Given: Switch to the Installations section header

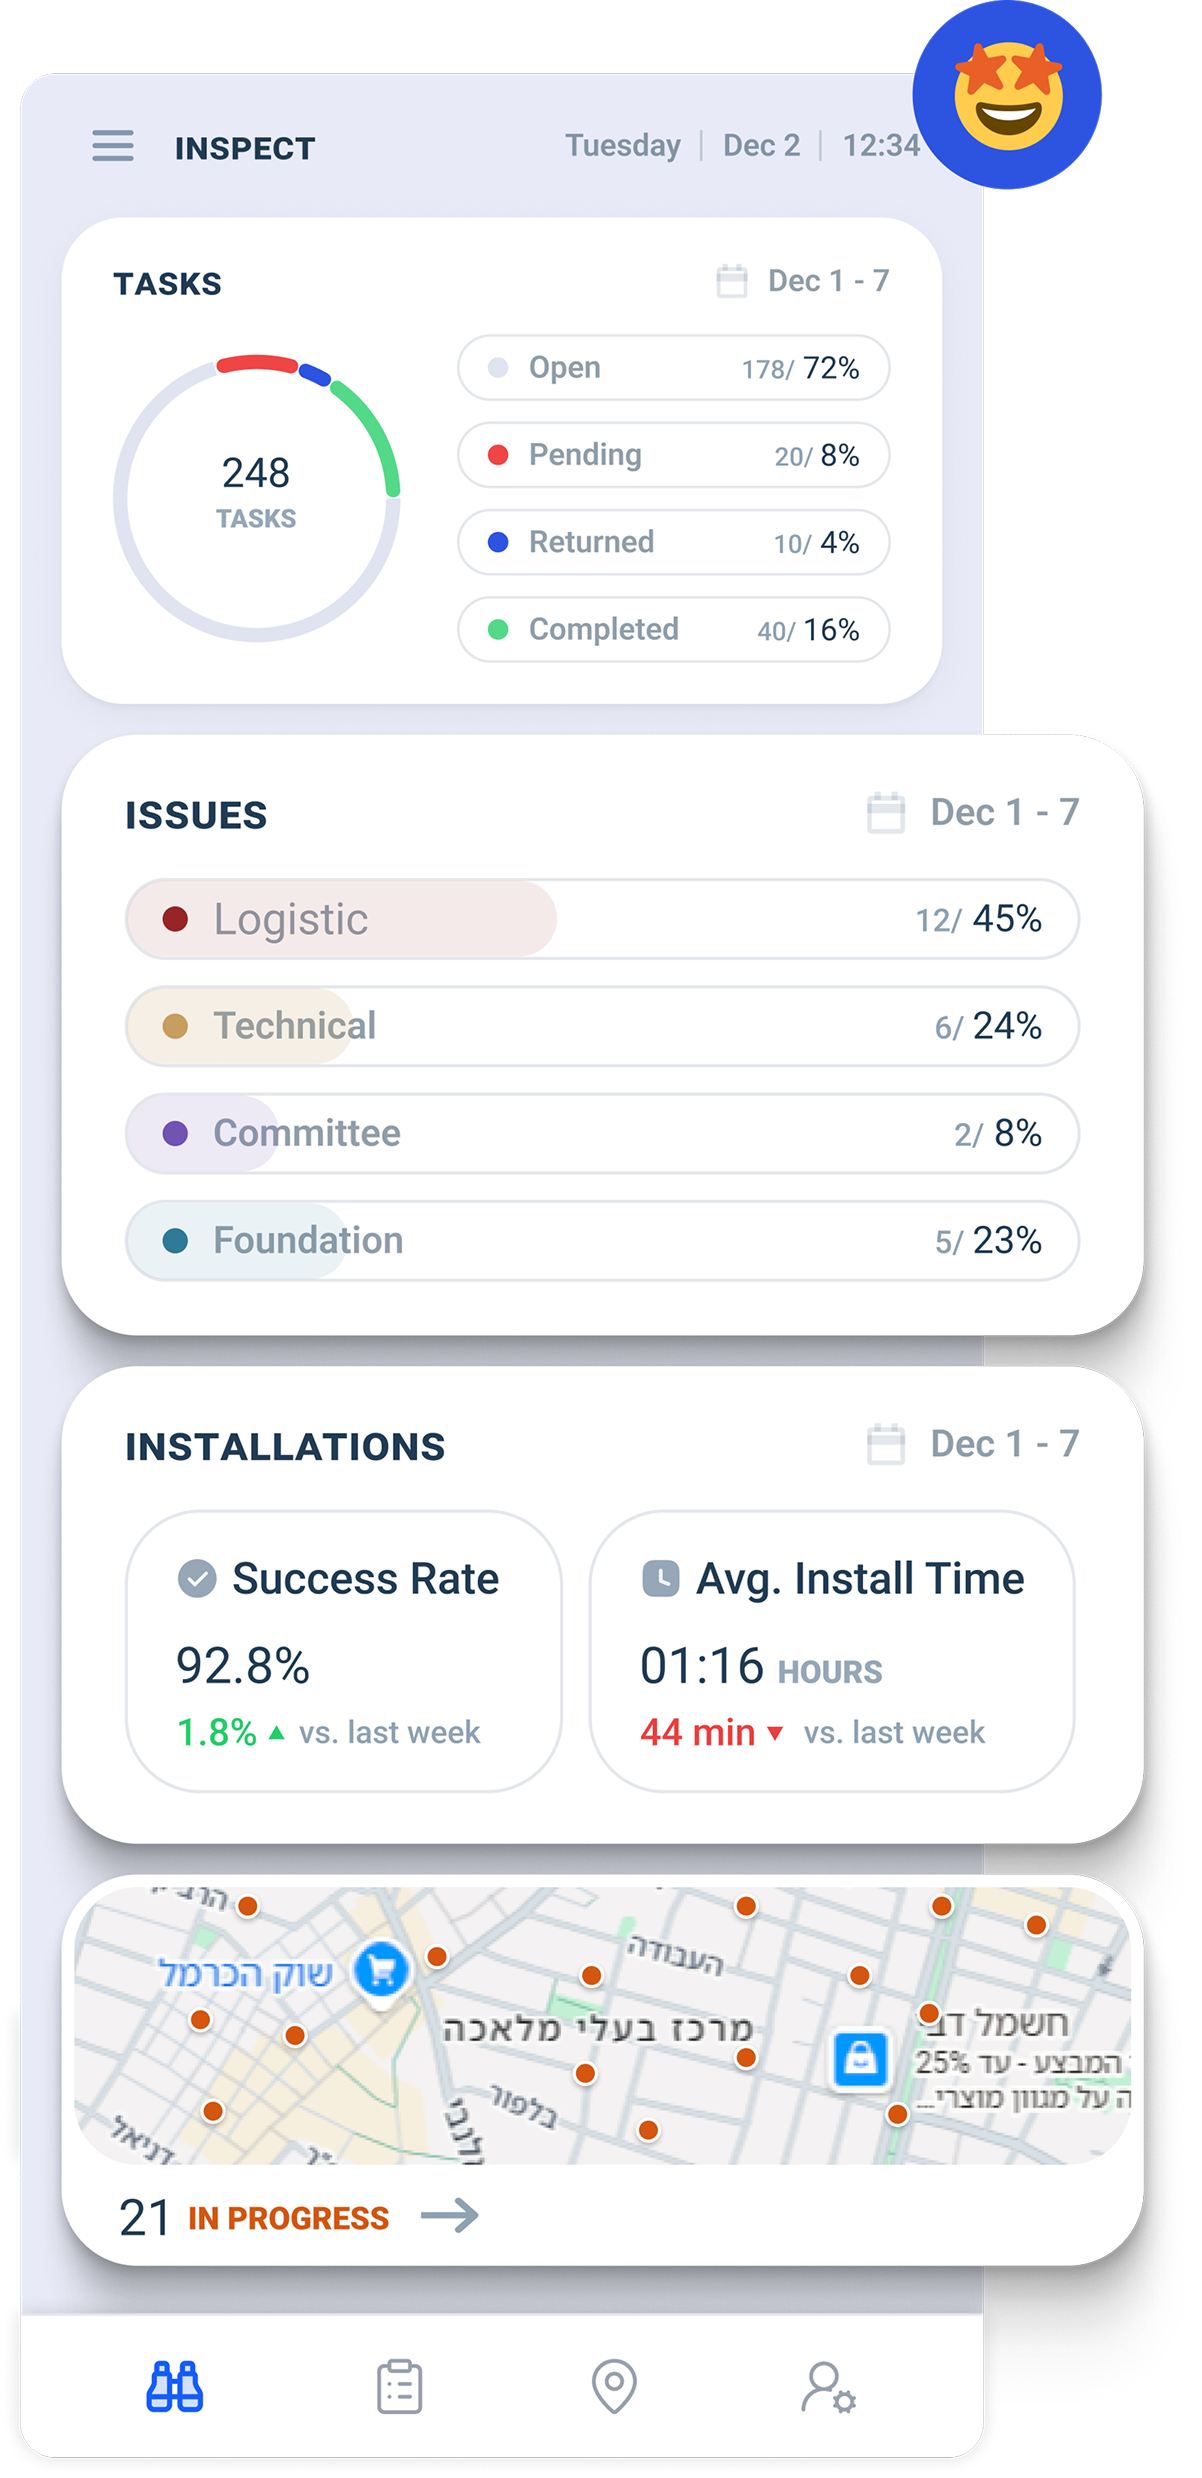Looking at the screenshot, I should [286, 1446].
